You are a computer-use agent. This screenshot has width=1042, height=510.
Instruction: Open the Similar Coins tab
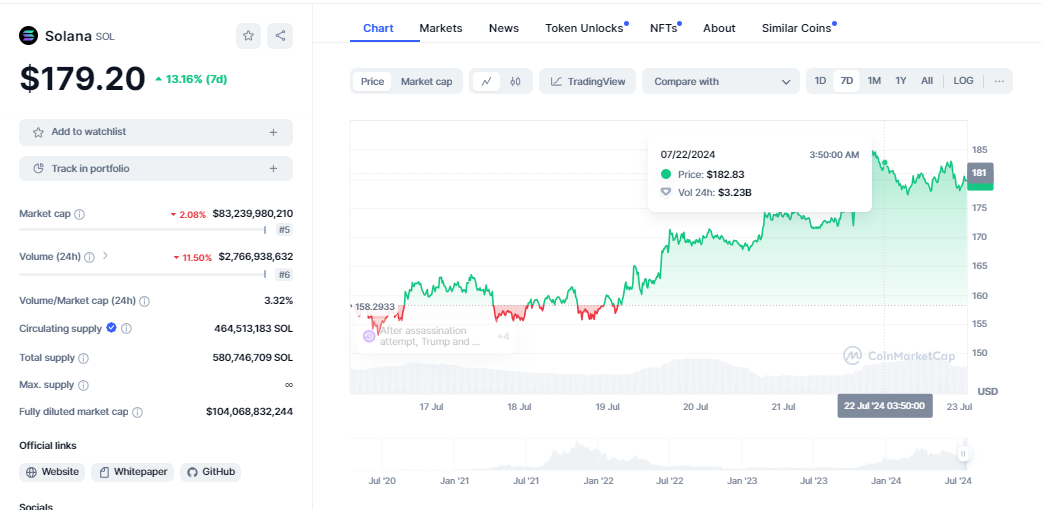coord(796,29)
